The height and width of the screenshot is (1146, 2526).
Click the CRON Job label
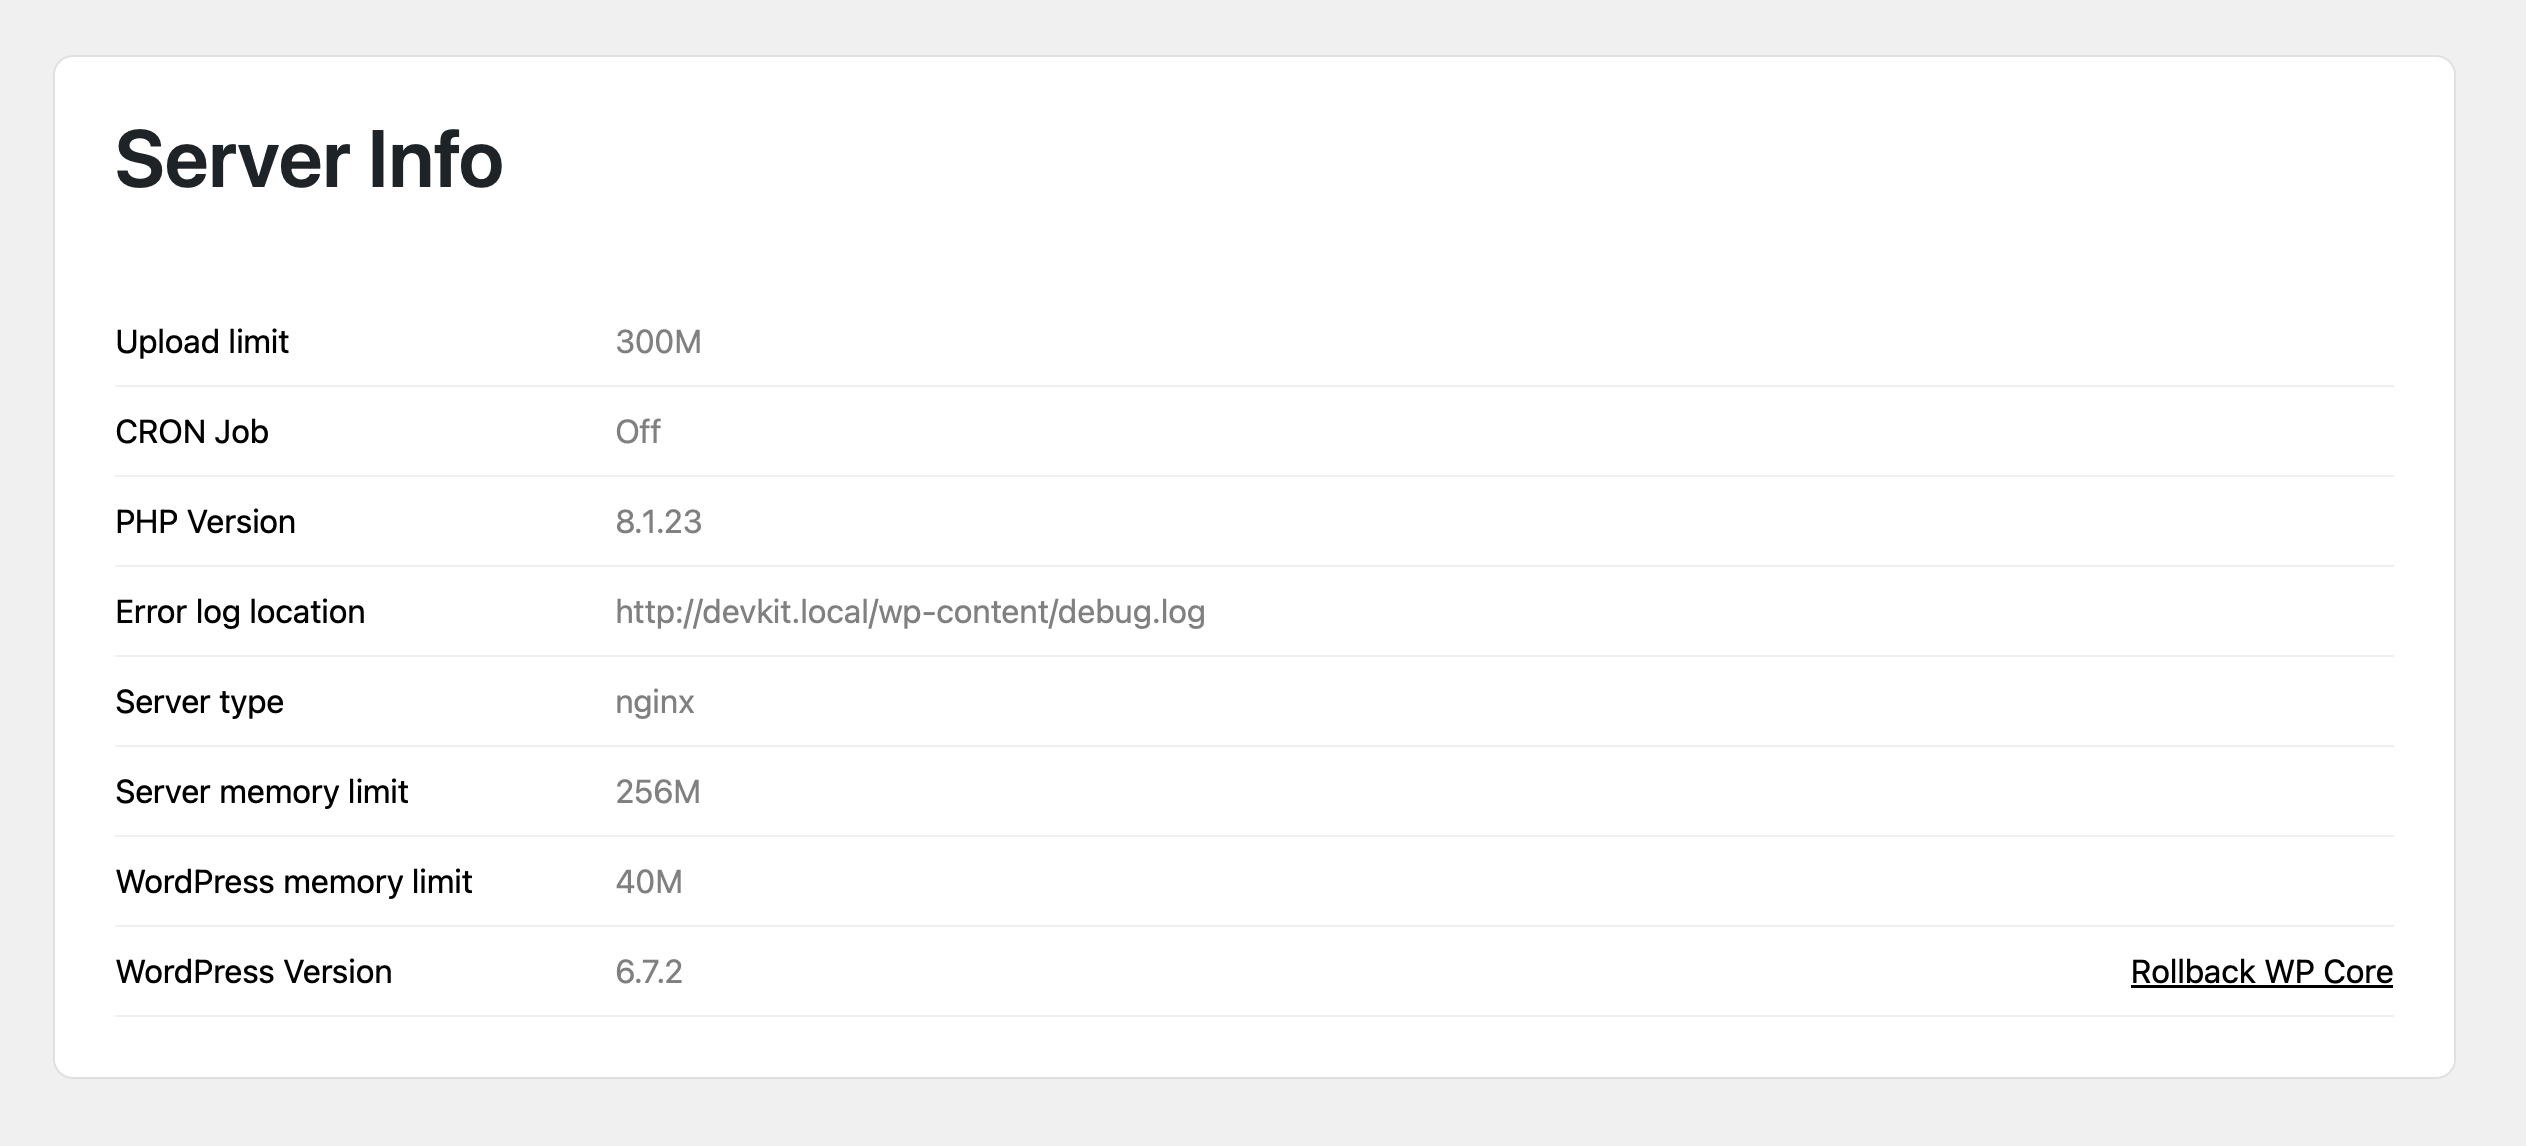tap(192, 432)
